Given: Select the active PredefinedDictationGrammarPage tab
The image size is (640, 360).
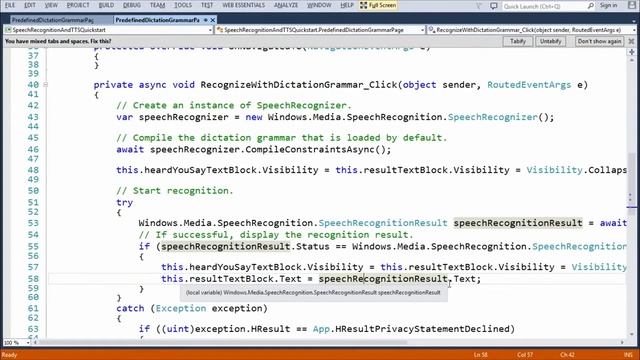Looking at the screenshot, I should tap(158, 20).
